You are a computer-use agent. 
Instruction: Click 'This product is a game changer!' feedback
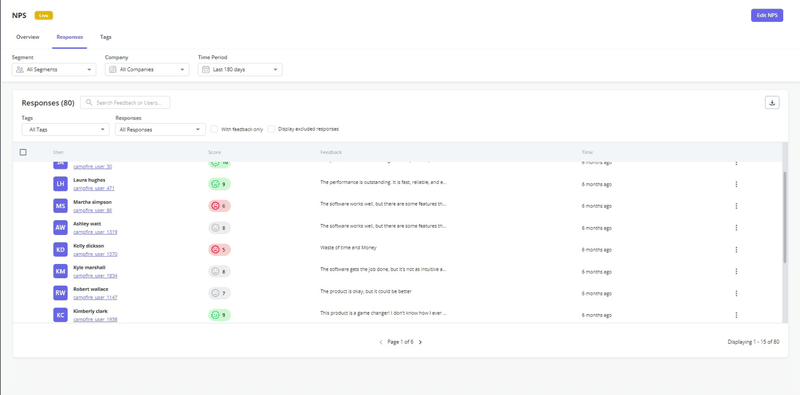pos(383,313)
